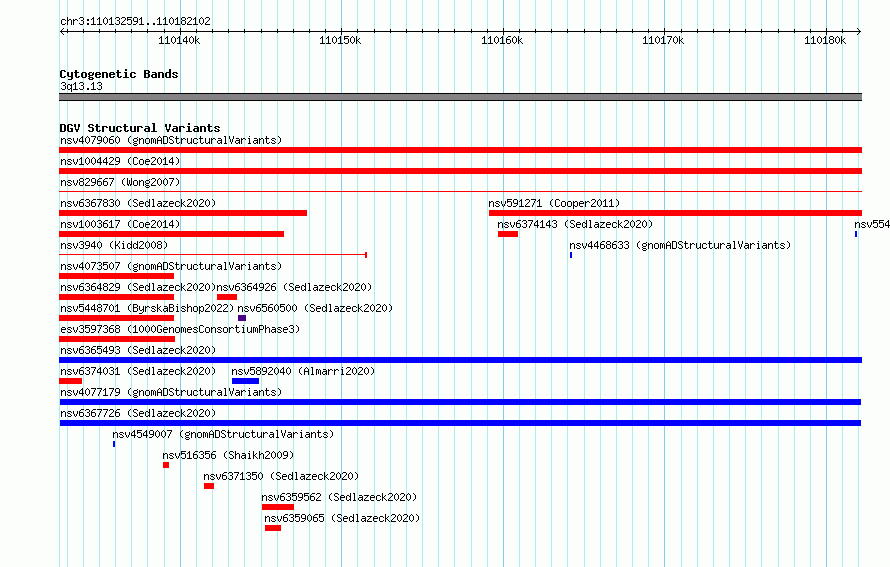This screenshot has height=567, width=890.
Task: Click the purple nsv6560500 marker
Action: (242, 318)
